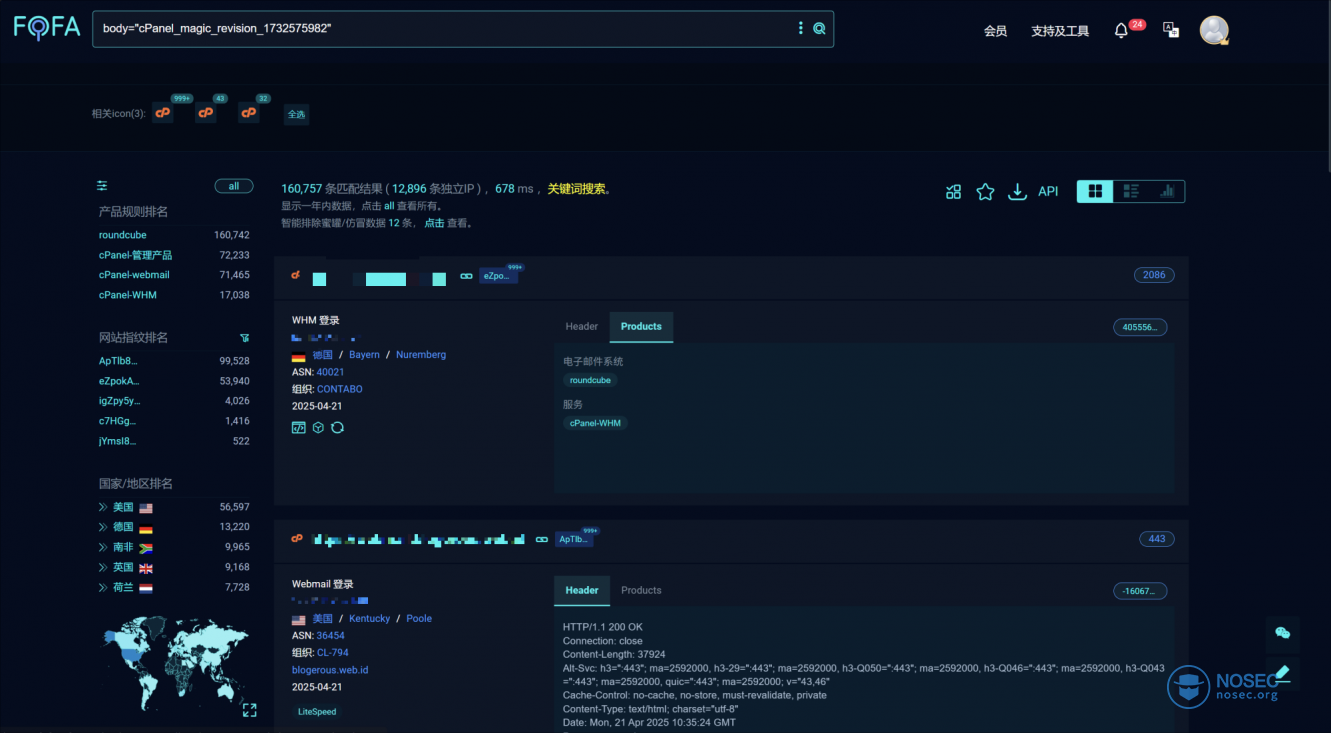Click the 全选 select-all button
Image resolution: width=1331 pixels, height=733 pixels.
297,114
